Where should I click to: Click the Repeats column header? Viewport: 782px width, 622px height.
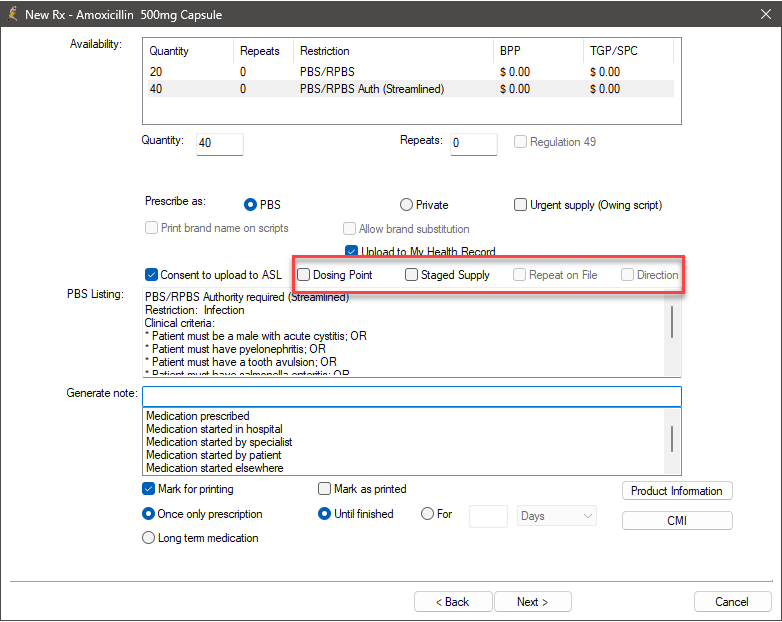click(x=259, y=51)
